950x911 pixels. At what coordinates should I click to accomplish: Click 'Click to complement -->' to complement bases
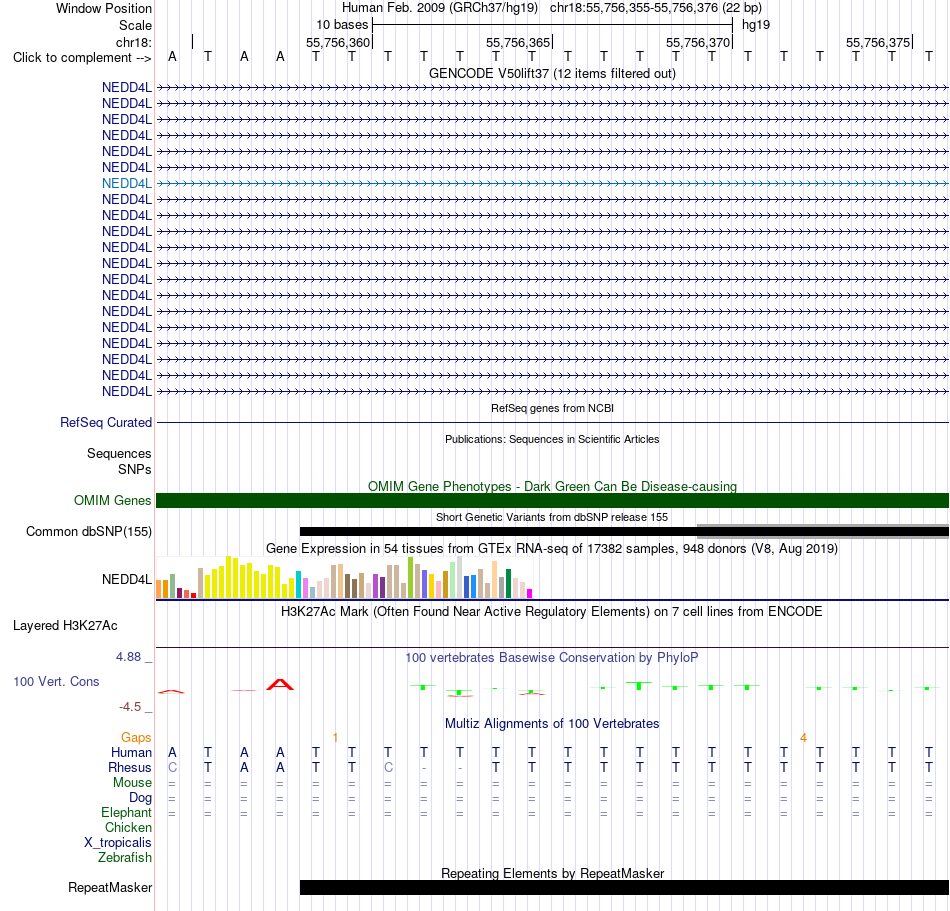[82, 58]
